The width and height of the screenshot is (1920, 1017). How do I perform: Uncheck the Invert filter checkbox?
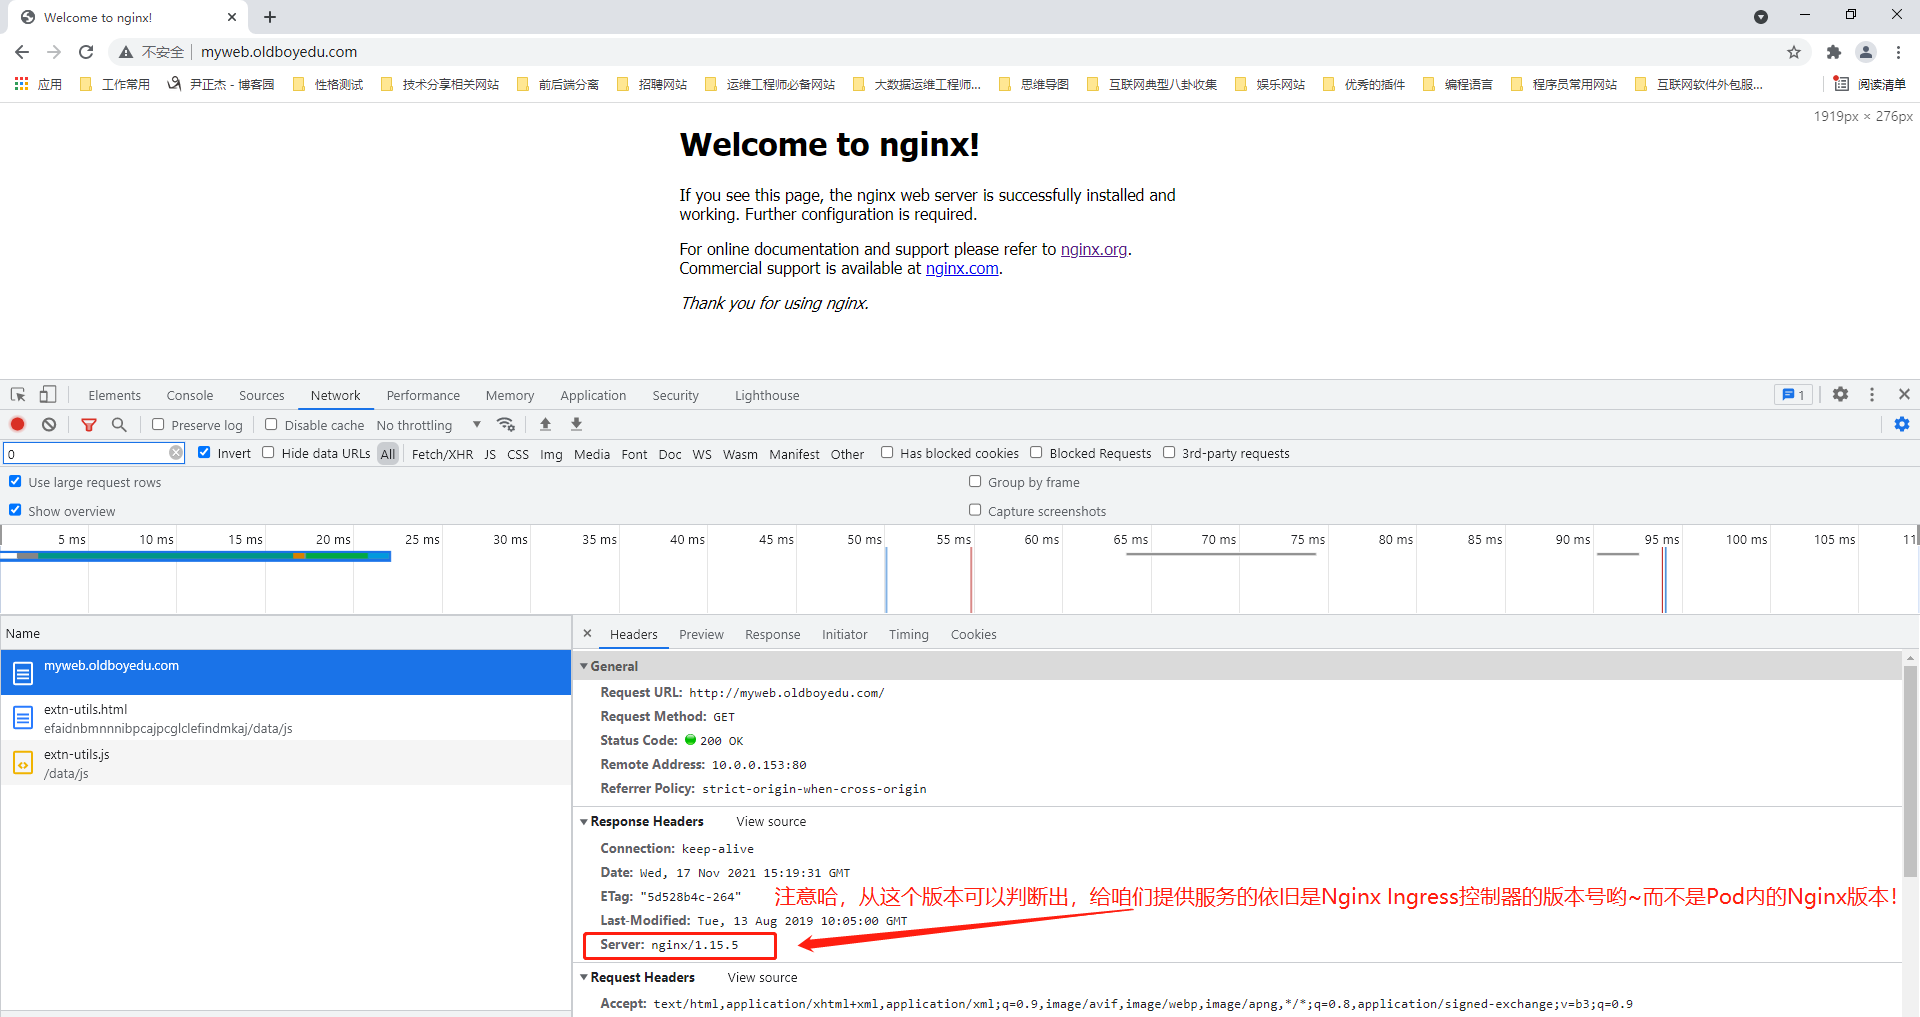click(x=204, y=453)
